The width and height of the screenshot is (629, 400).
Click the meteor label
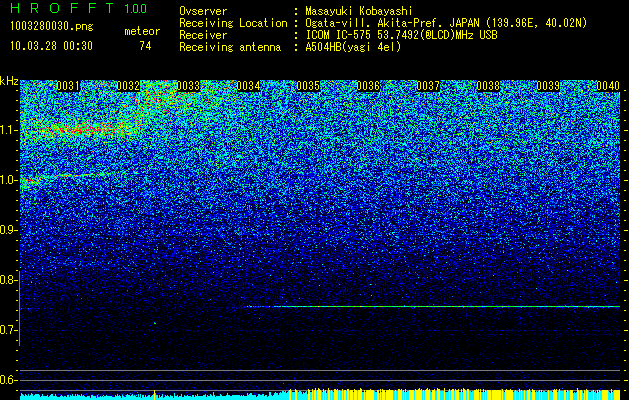click(x=142, y=31)
